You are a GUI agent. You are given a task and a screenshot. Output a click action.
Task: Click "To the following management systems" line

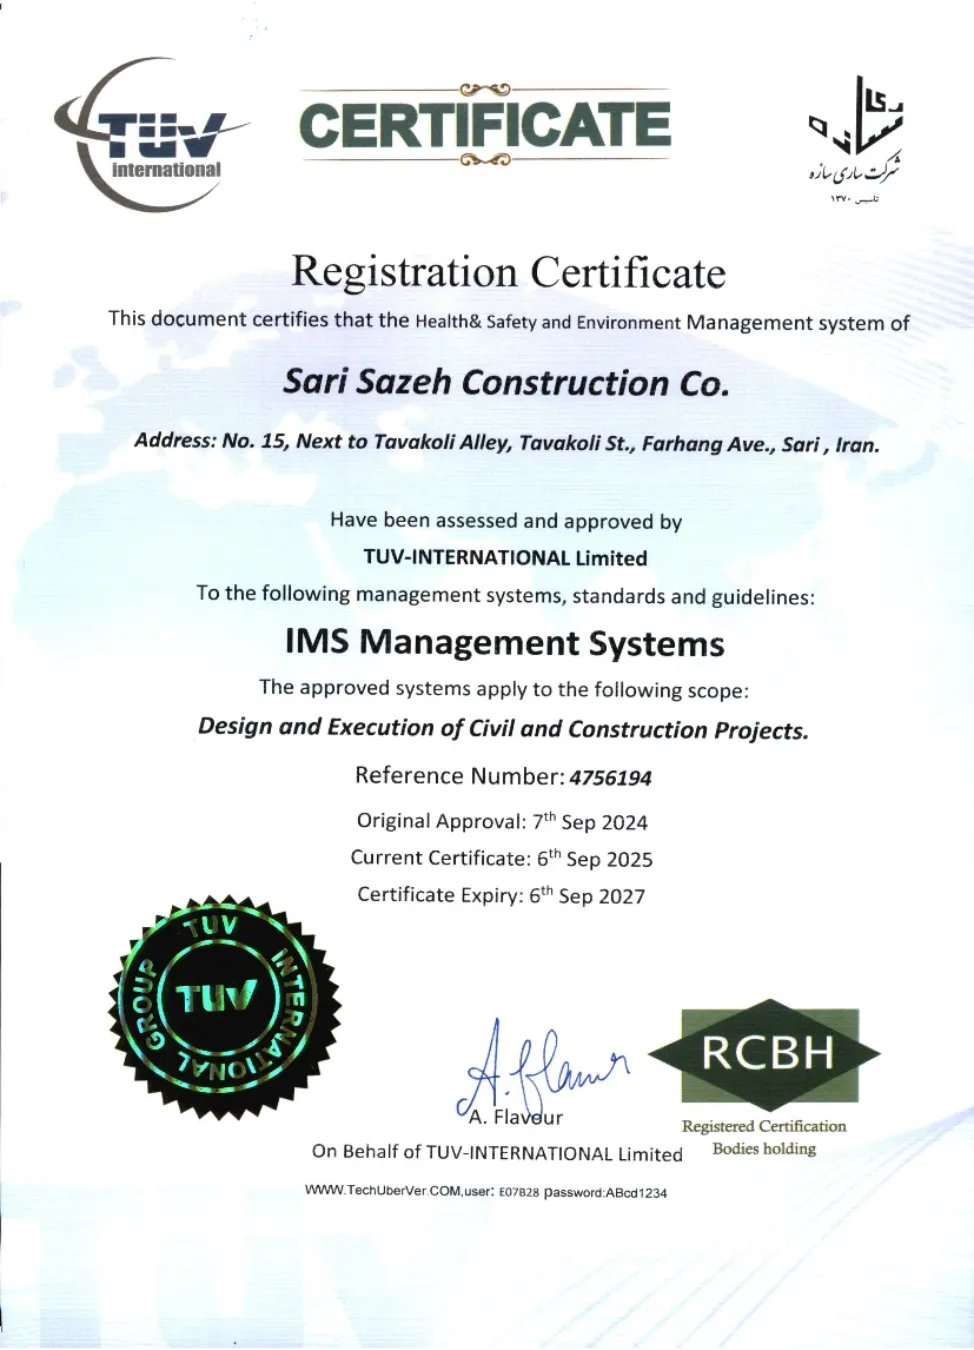(x=505, y=595)
